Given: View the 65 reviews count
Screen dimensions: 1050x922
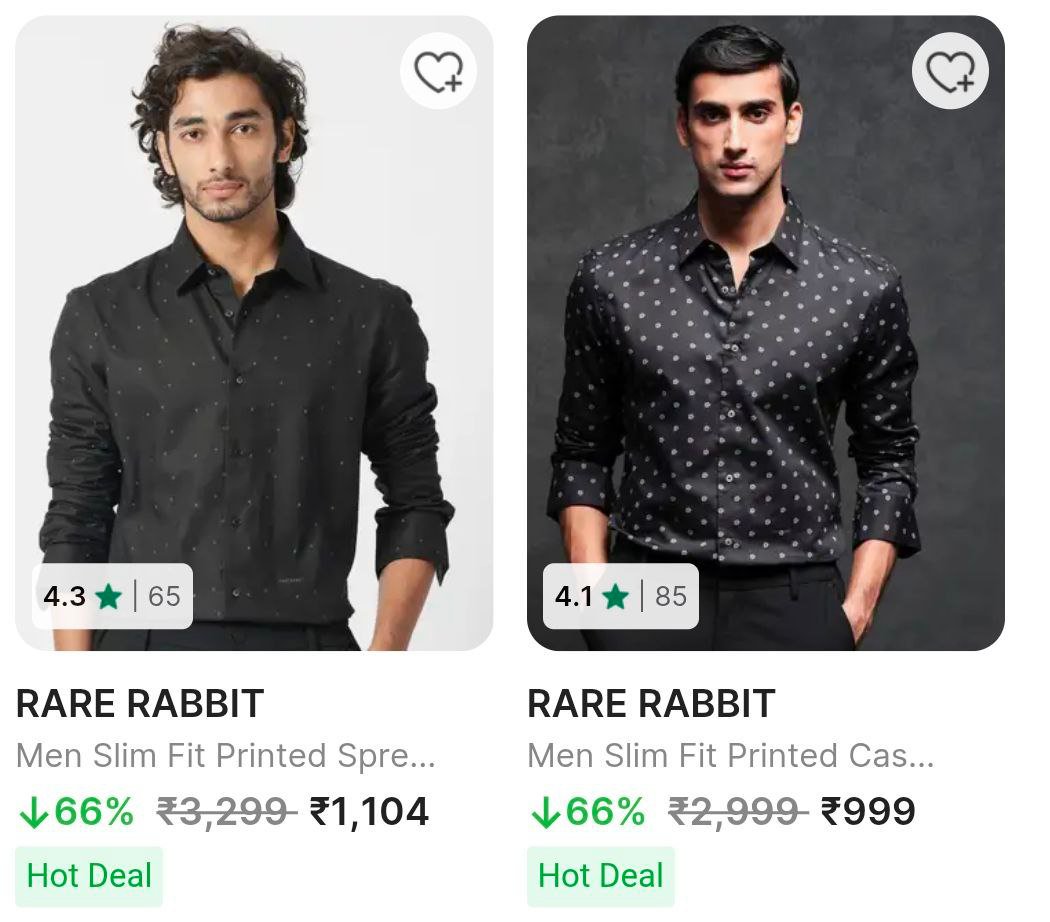Looking at the screenshot, I should point(164,597).
